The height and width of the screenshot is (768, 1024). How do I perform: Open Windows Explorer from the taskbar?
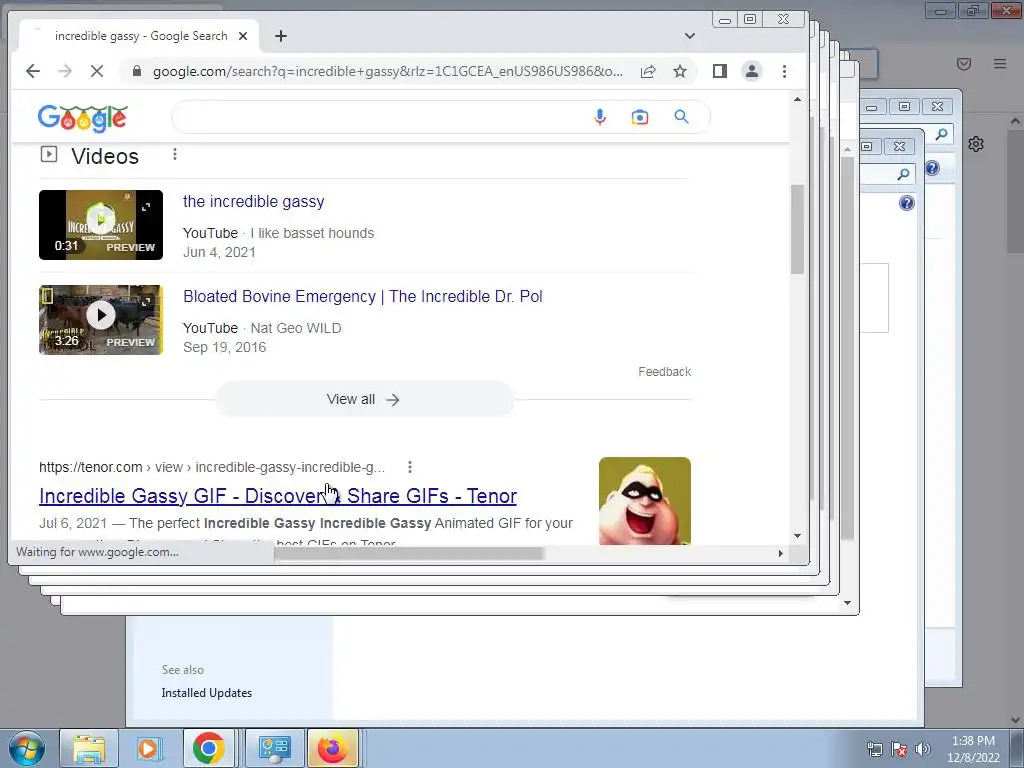[x=89, y=748]
